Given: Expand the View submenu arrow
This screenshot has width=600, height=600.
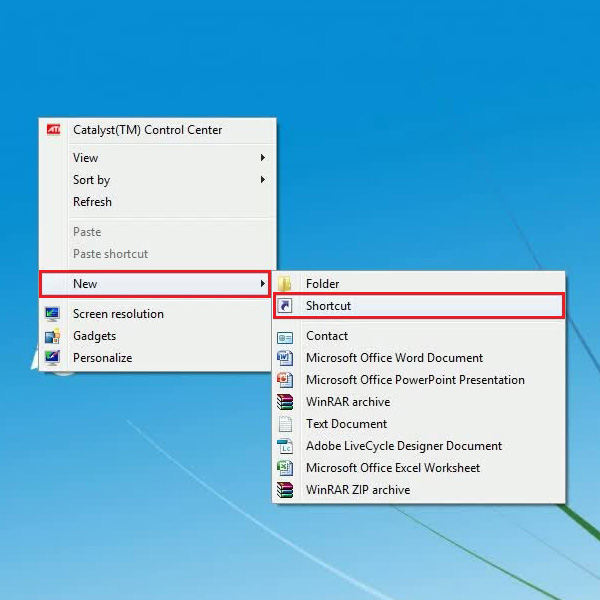Looking at the screenshot, I should click(x=262, y=157).
